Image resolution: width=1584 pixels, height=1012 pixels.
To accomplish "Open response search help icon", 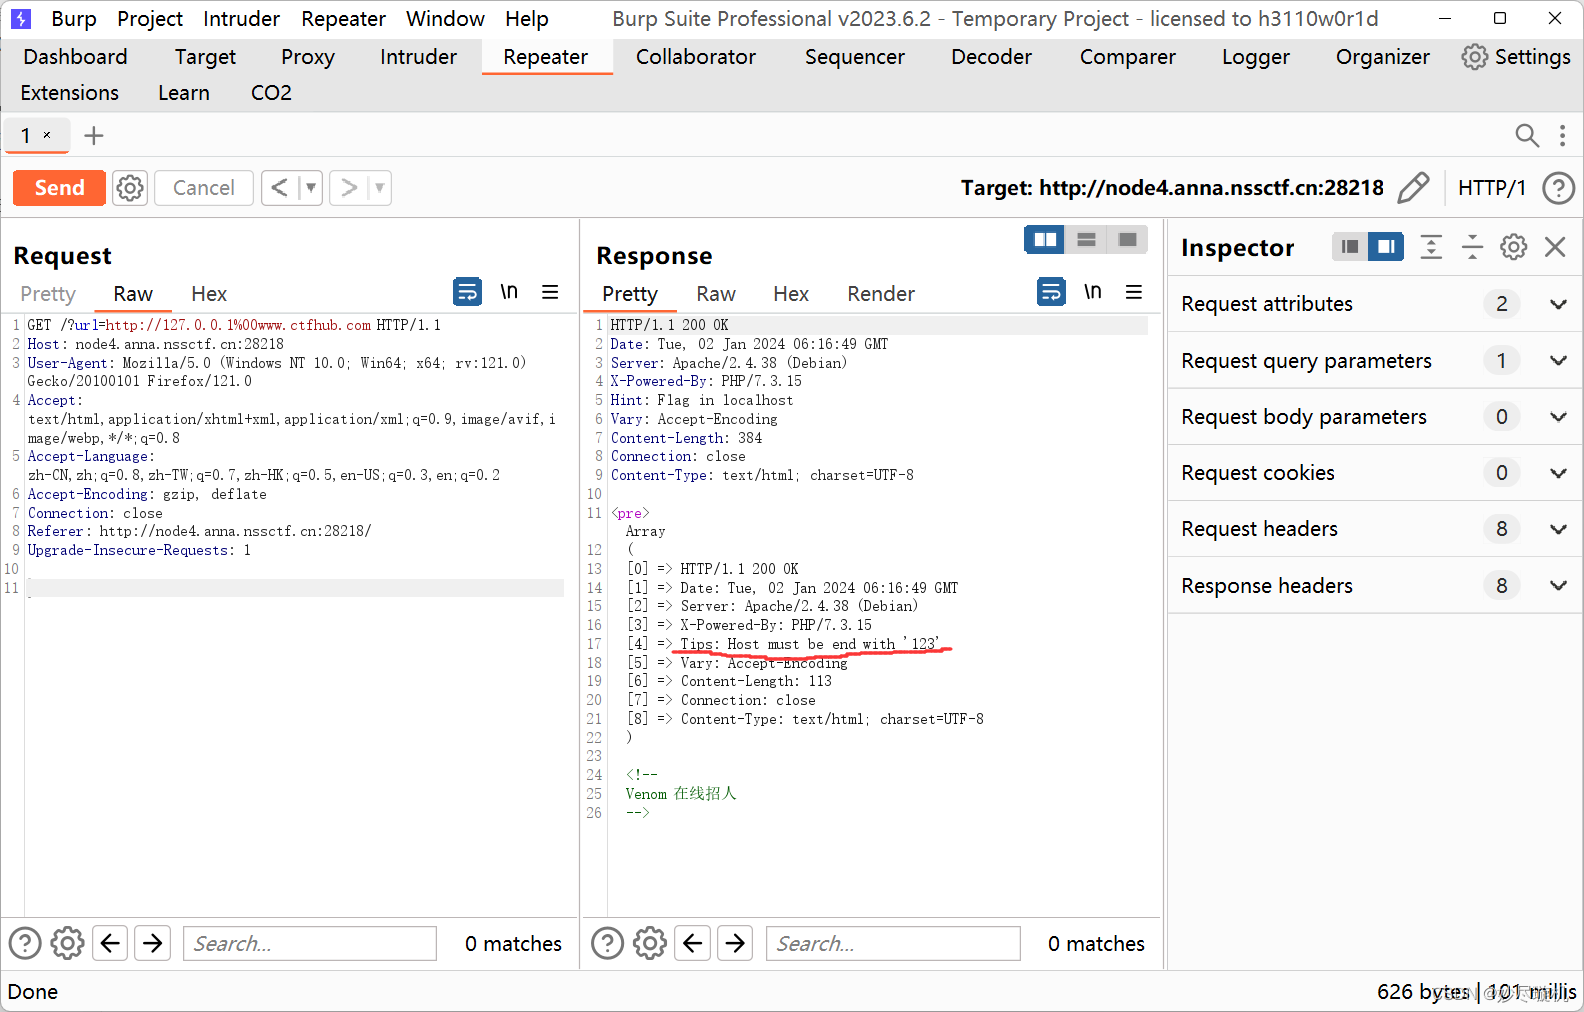I will (x=607, y=943).
